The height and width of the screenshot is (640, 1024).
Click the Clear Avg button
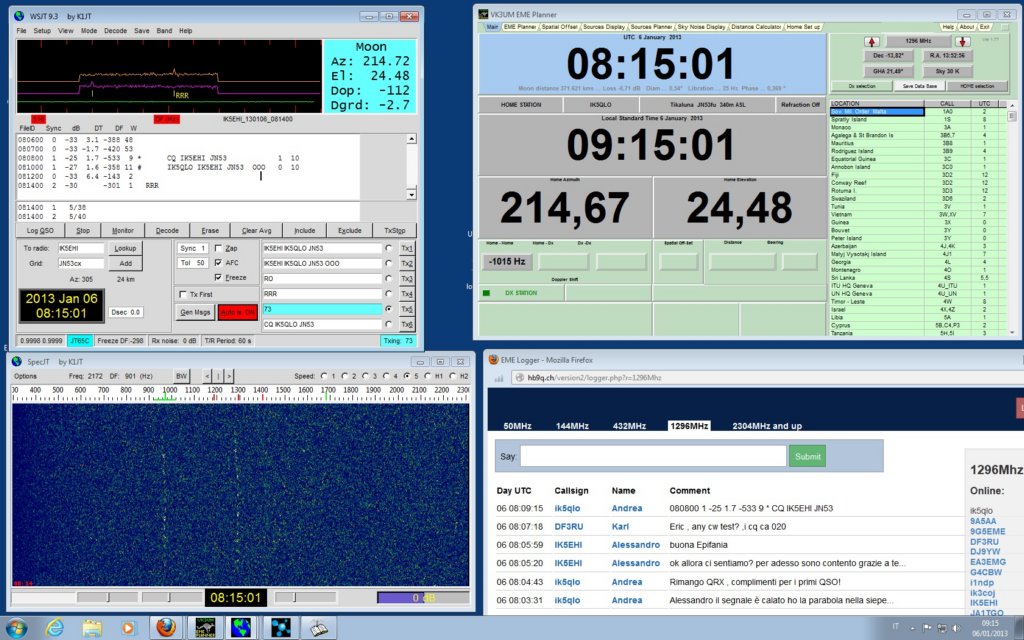(x=256, y=231)
